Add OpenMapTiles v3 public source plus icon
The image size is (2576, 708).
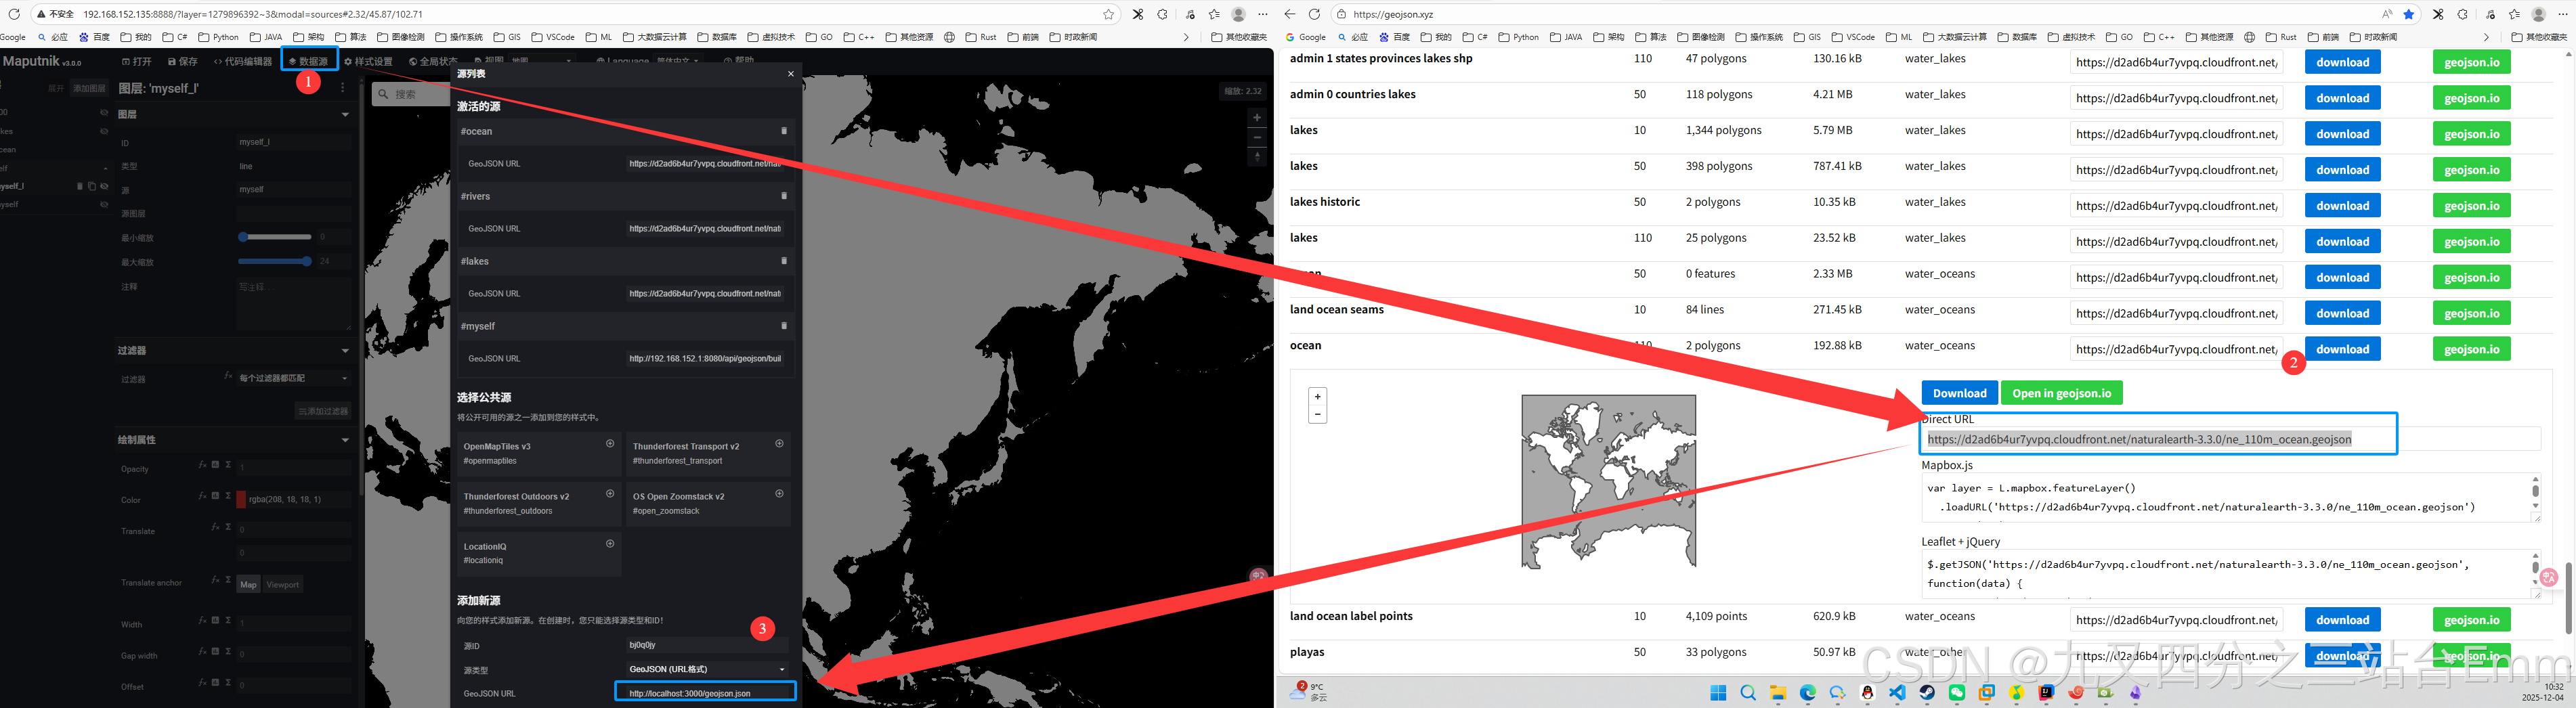pyautogui.click(x=610, y=443)
